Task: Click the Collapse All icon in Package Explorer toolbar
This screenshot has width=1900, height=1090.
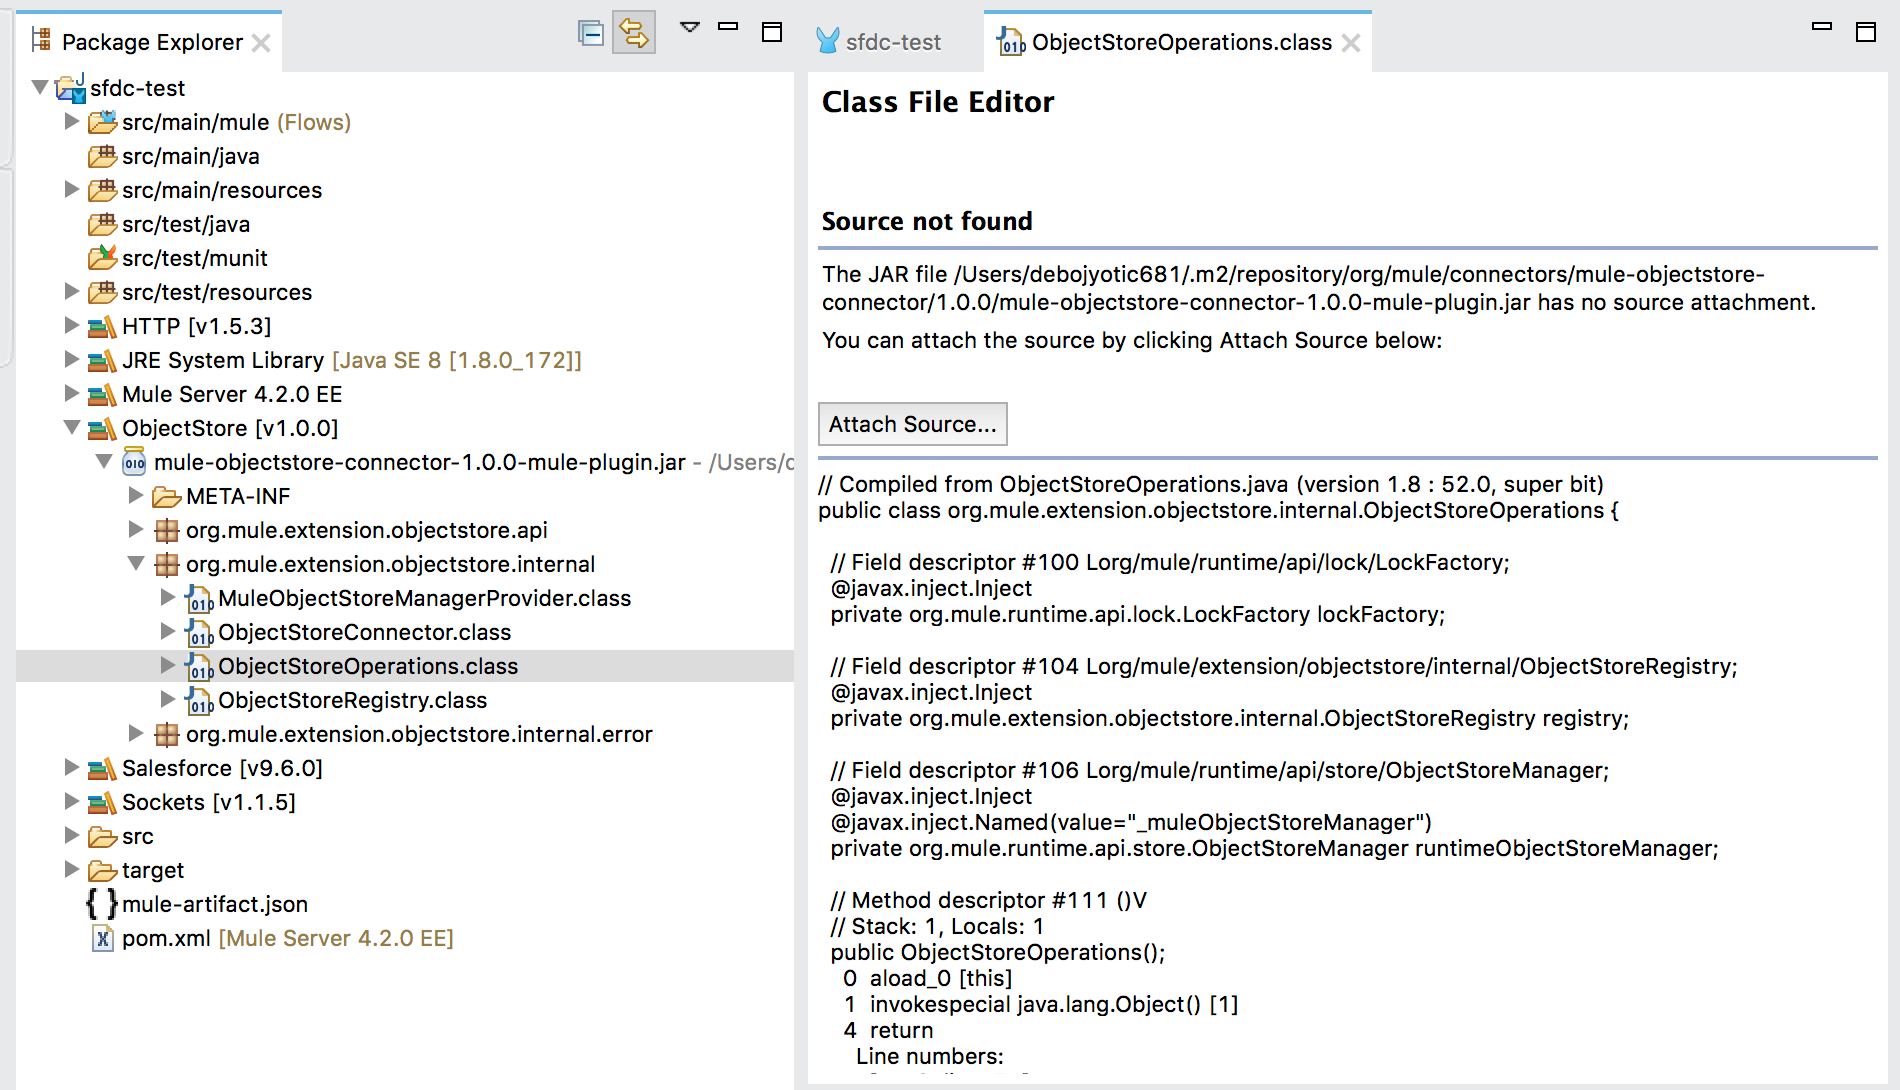Action: click(590, 32)
